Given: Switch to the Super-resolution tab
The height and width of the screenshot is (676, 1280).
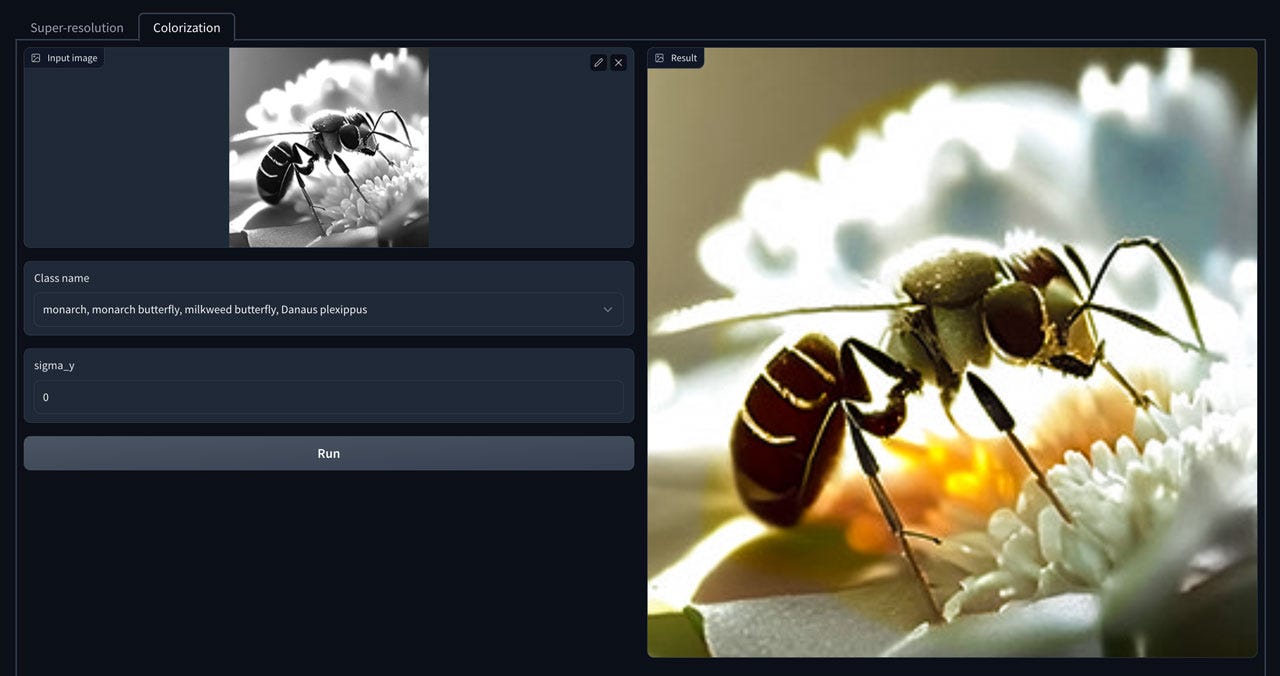Looking at the screenshot, I should (x=76, y=27).
